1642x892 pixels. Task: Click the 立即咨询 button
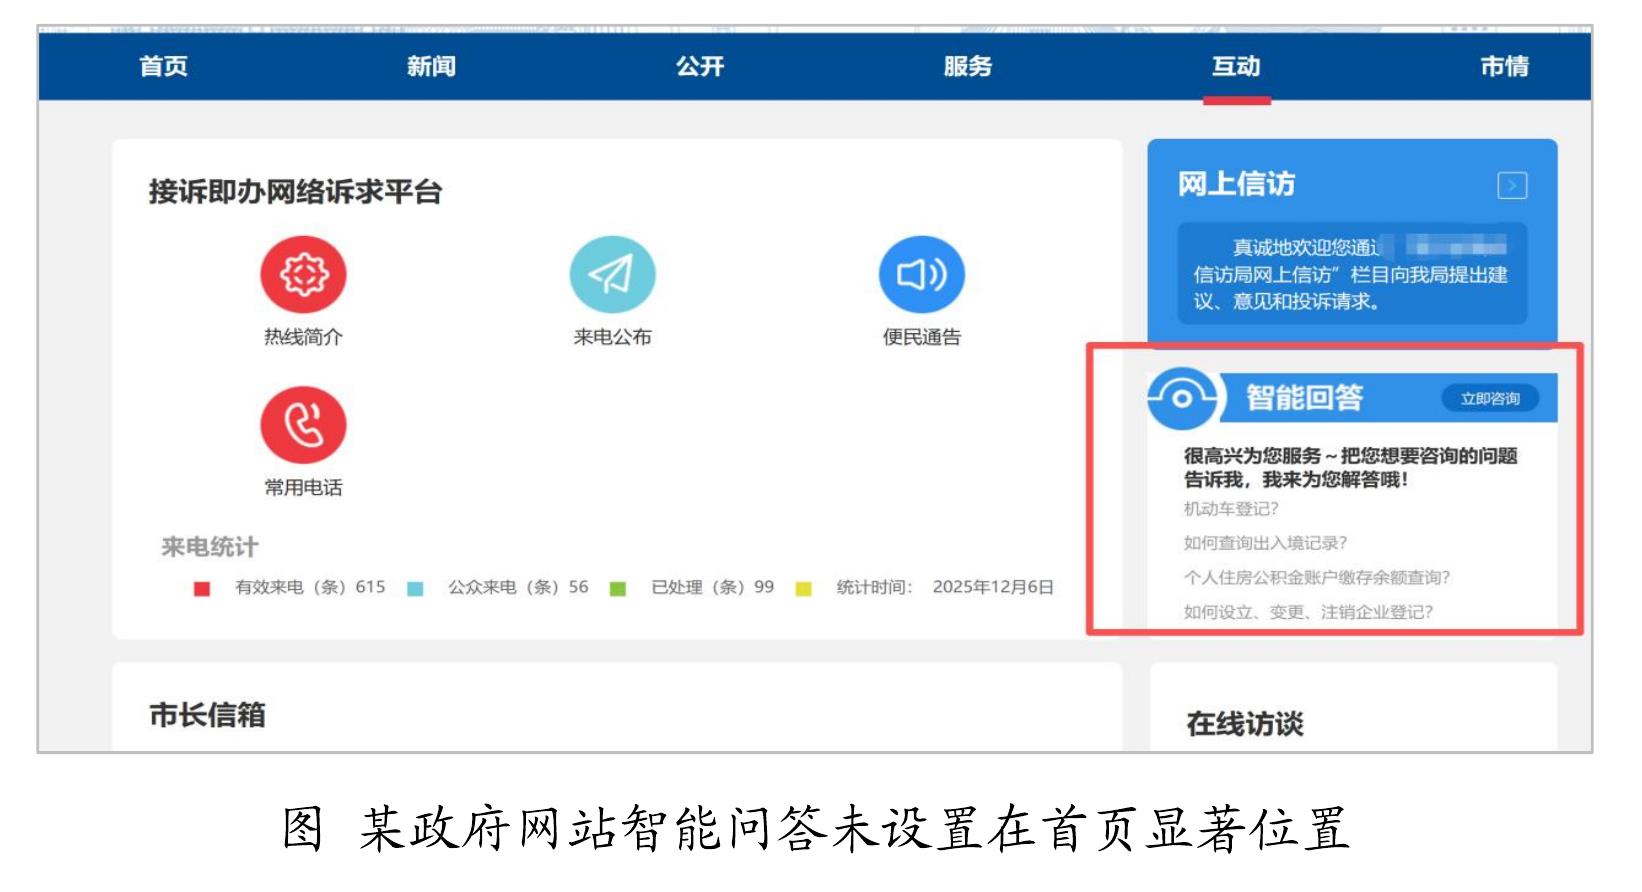(x=1490, y=398)
